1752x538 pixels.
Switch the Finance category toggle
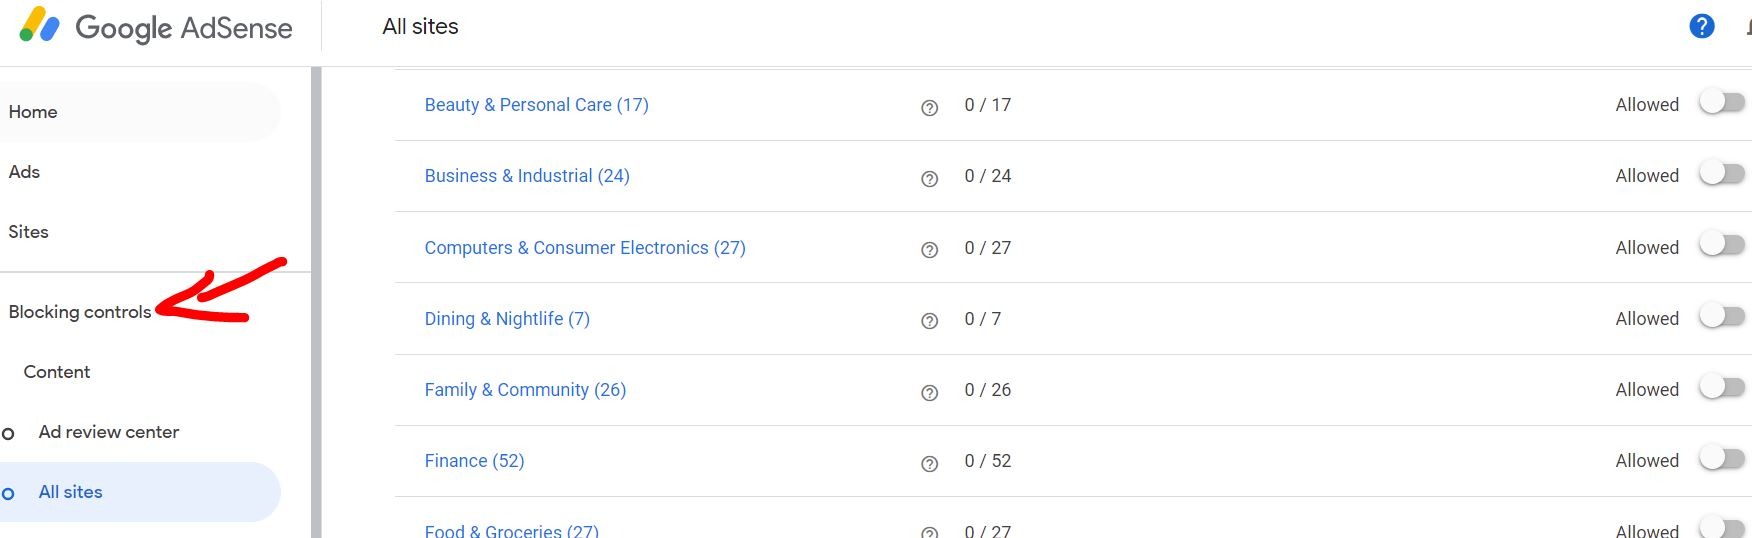1721,459
